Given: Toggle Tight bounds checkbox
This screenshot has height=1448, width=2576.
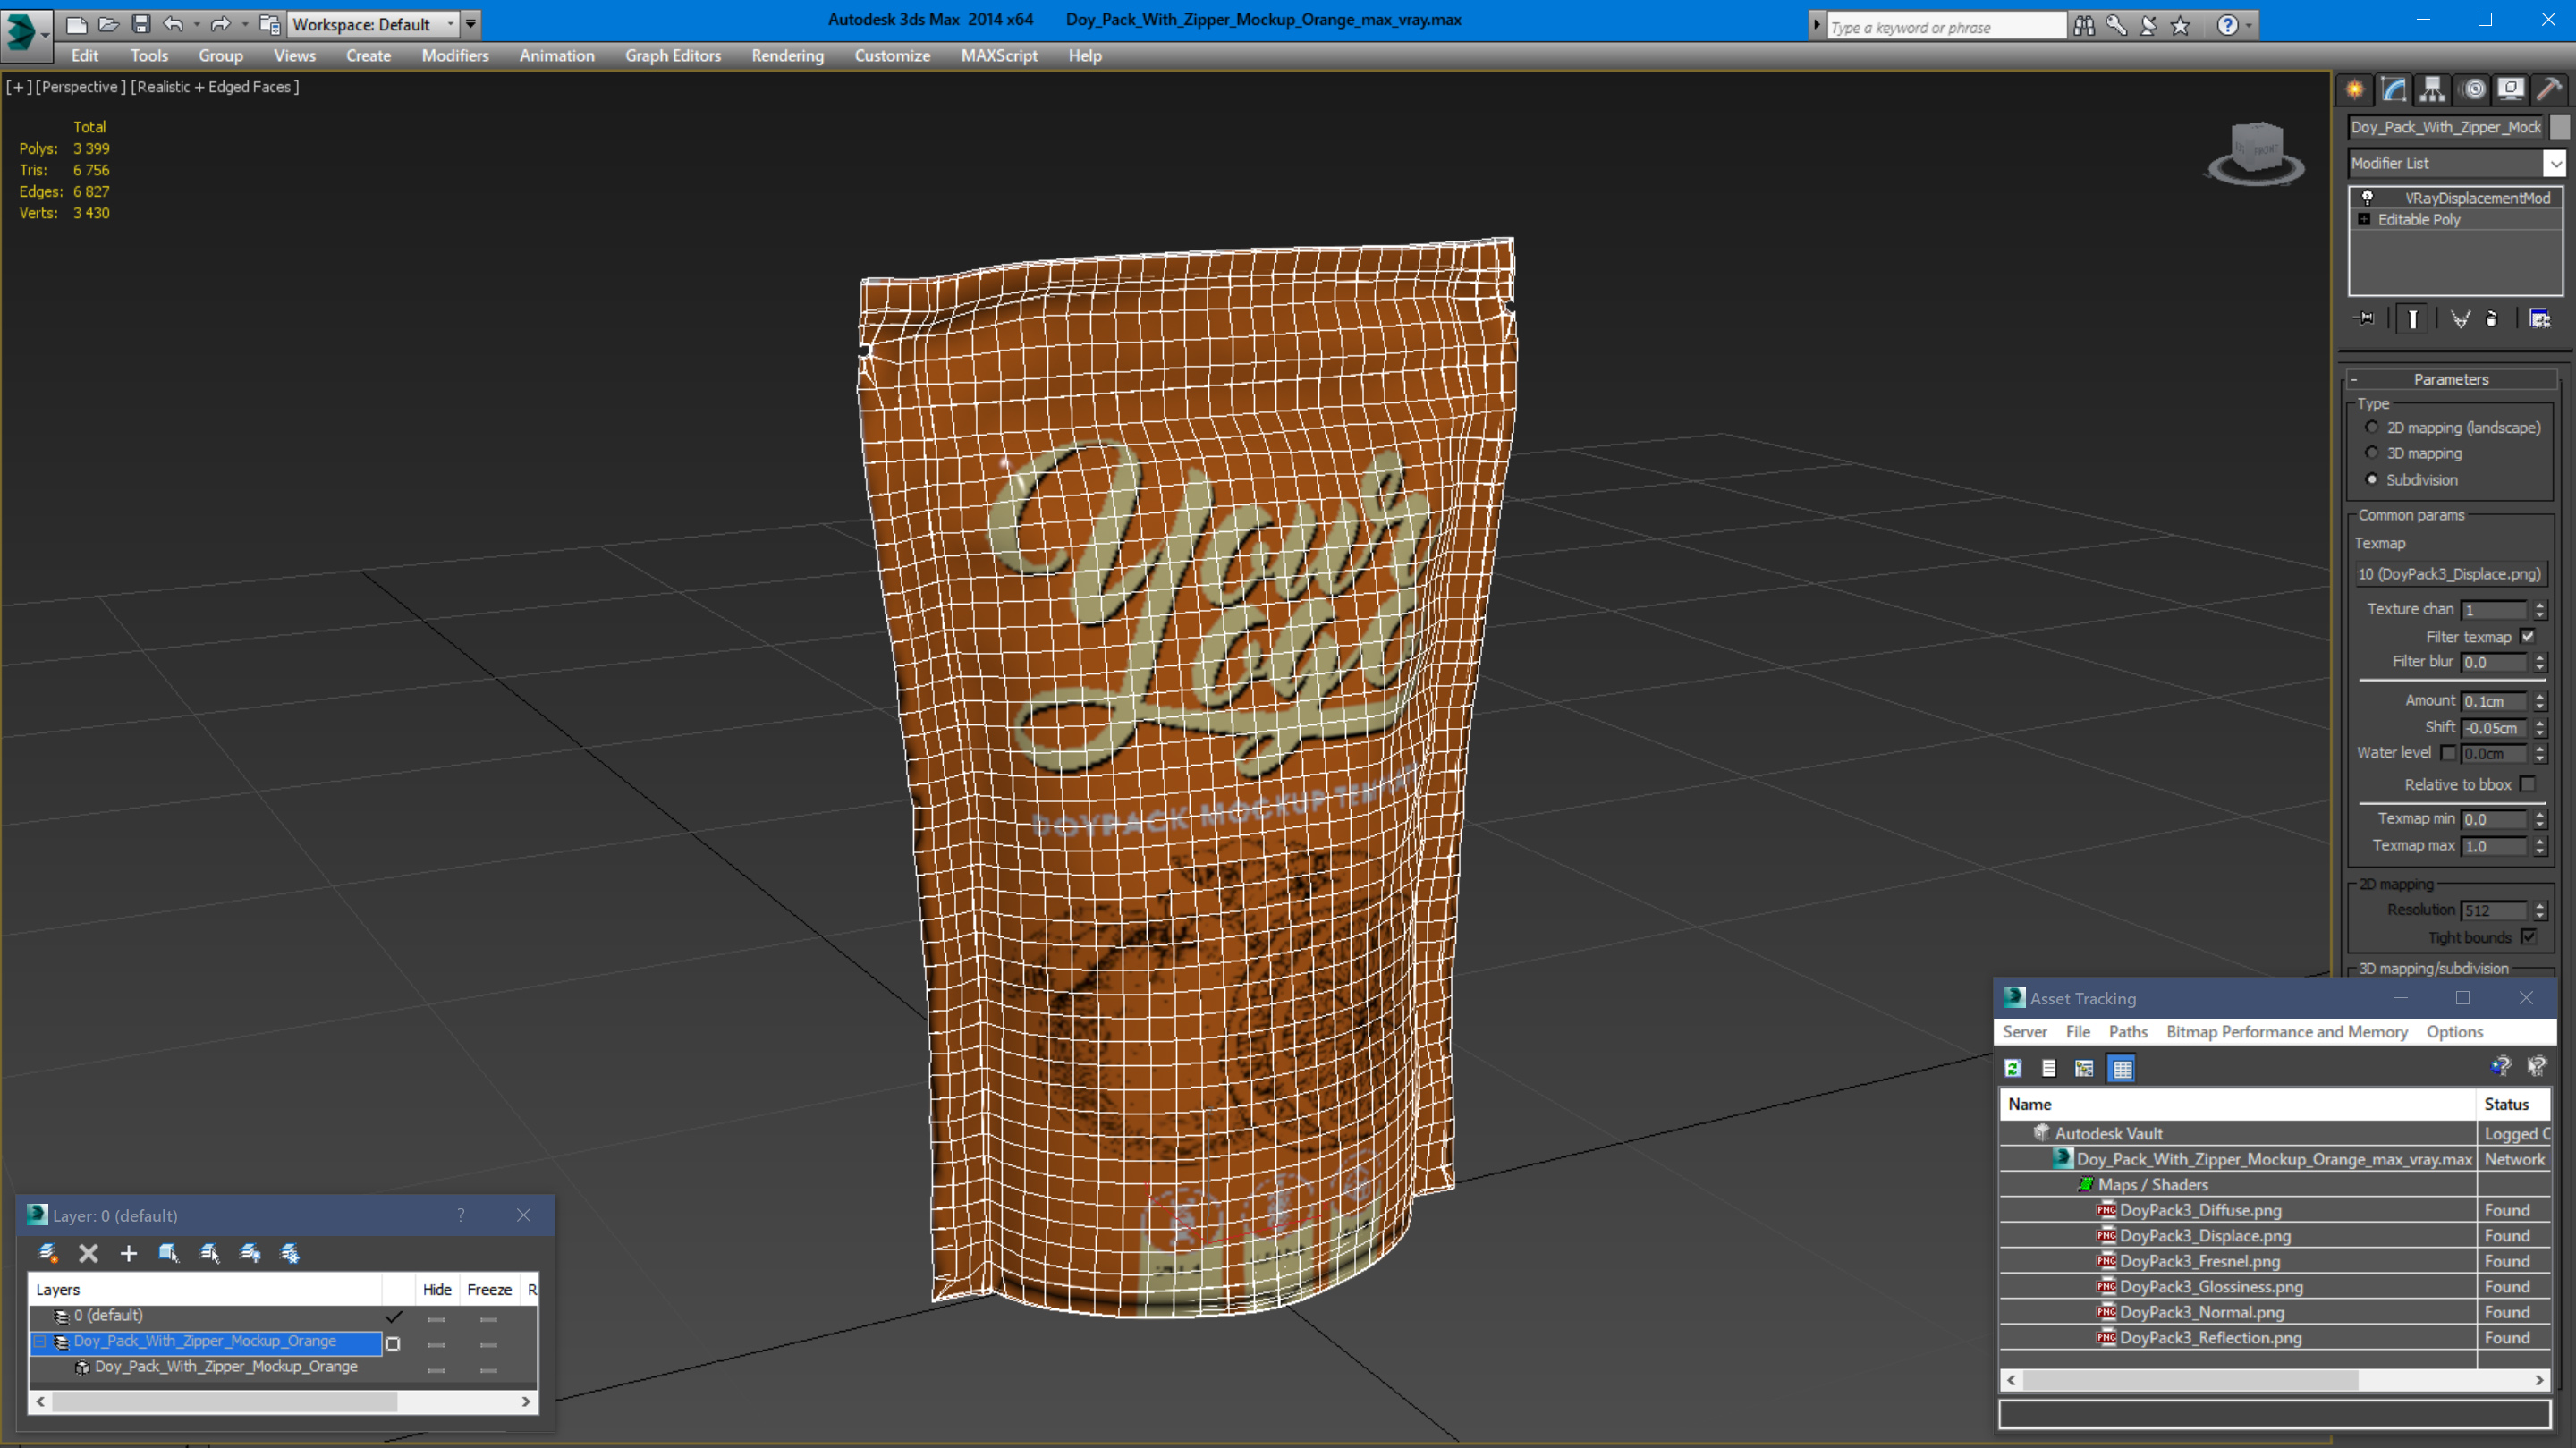Looking at the screenshot, I should pos(2528,938).
